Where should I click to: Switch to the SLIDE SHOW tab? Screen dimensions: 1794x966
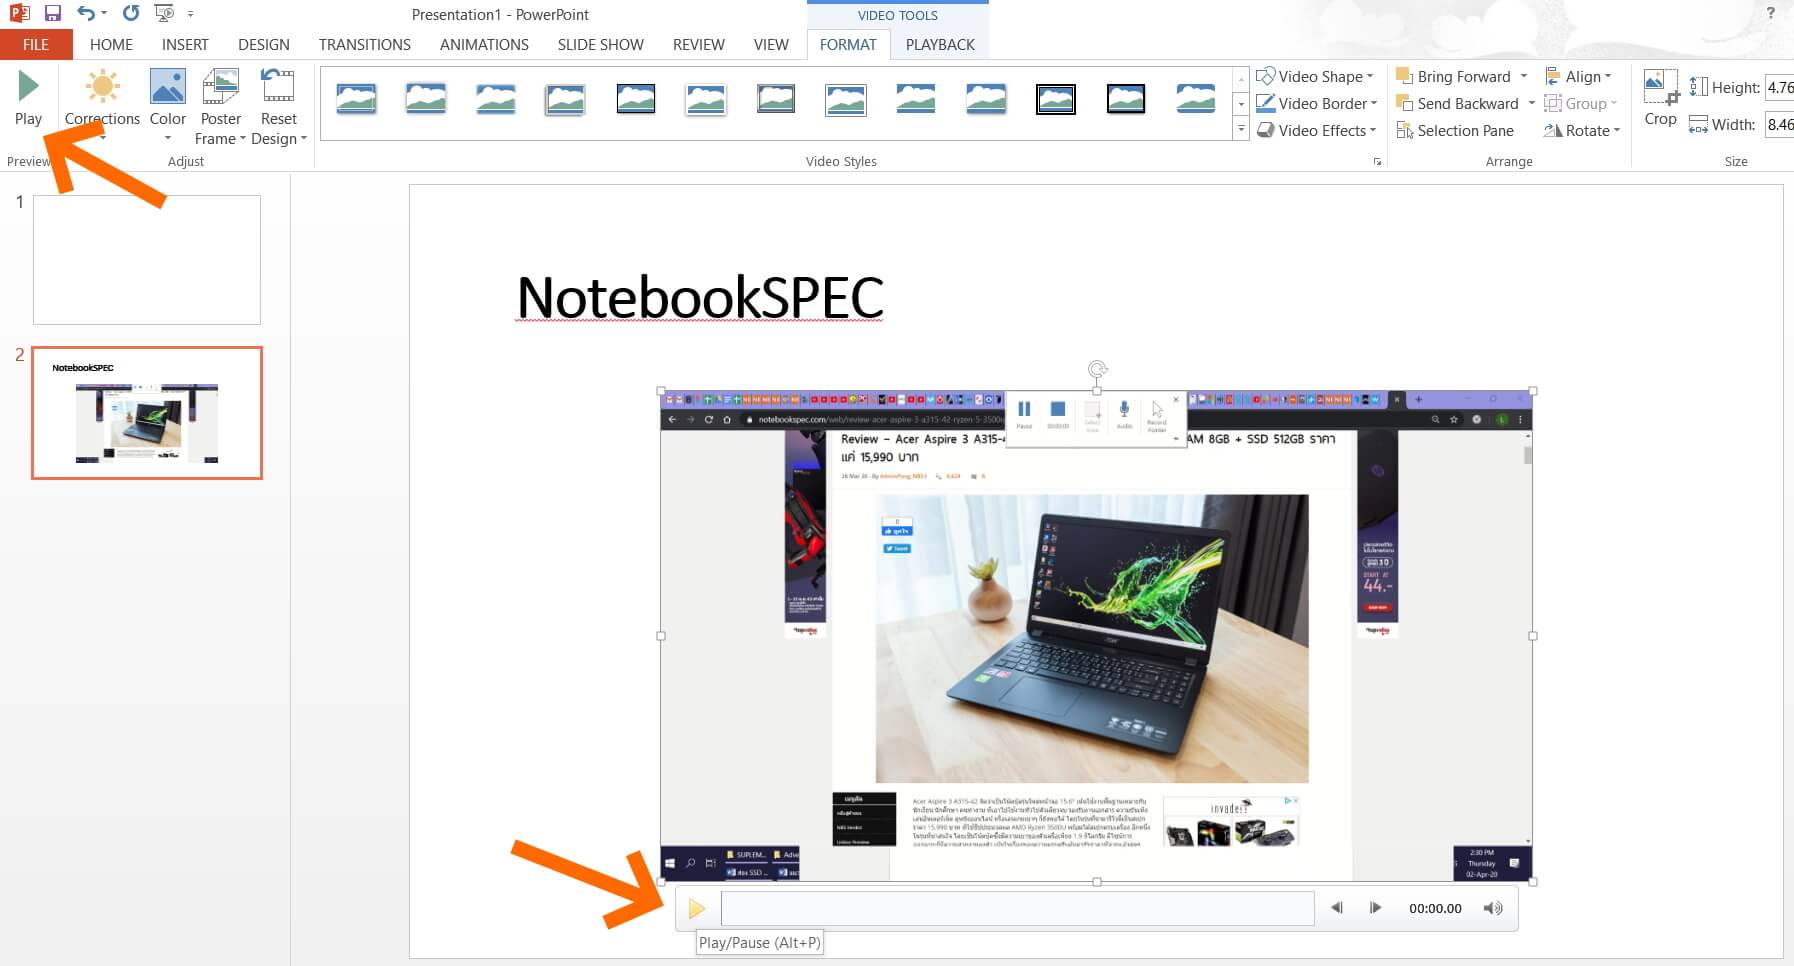pyautogui.click(x=601, y=44)
